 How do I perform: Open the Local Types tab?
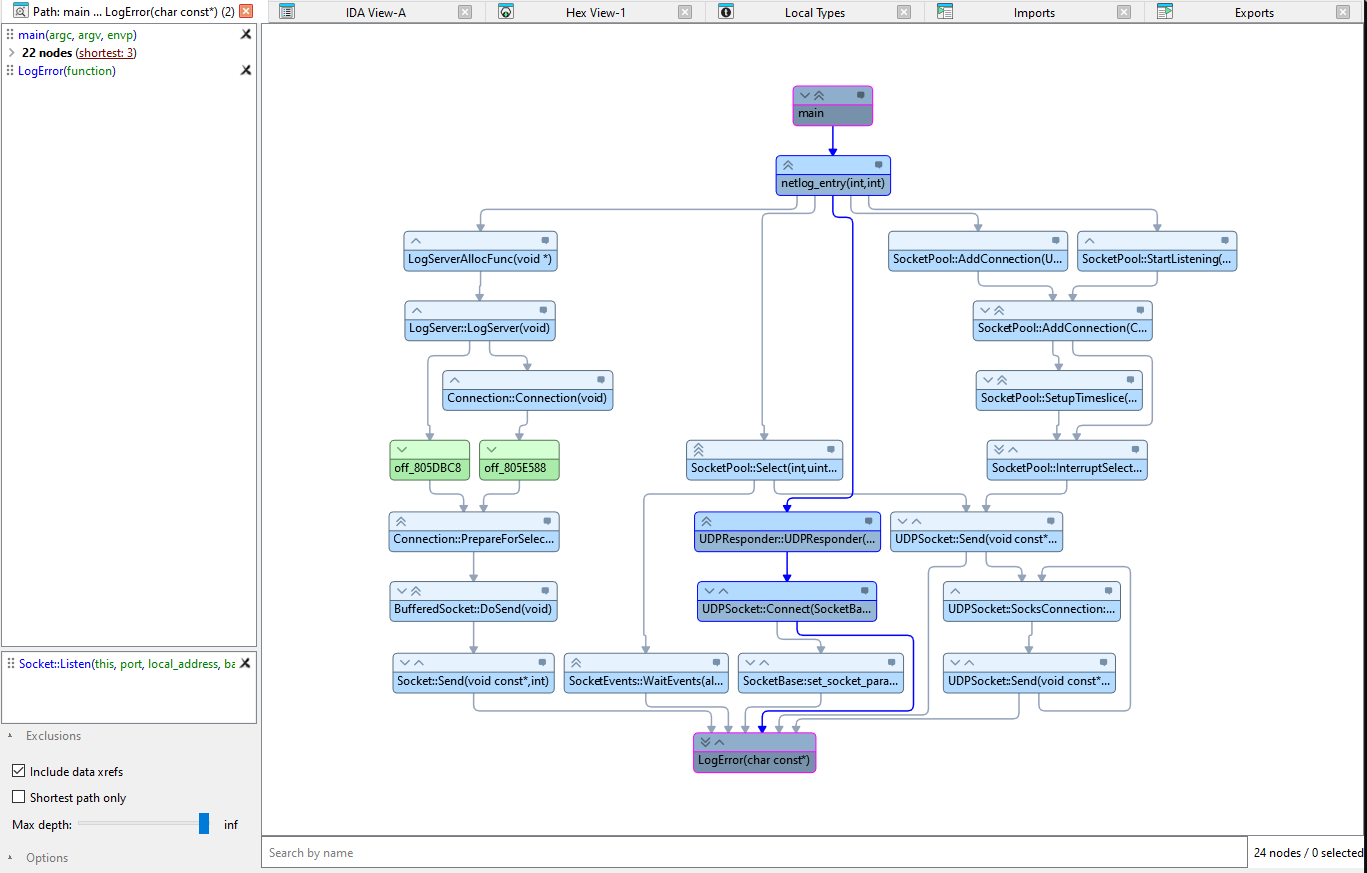pyautogui.click(x=814, y=12)
